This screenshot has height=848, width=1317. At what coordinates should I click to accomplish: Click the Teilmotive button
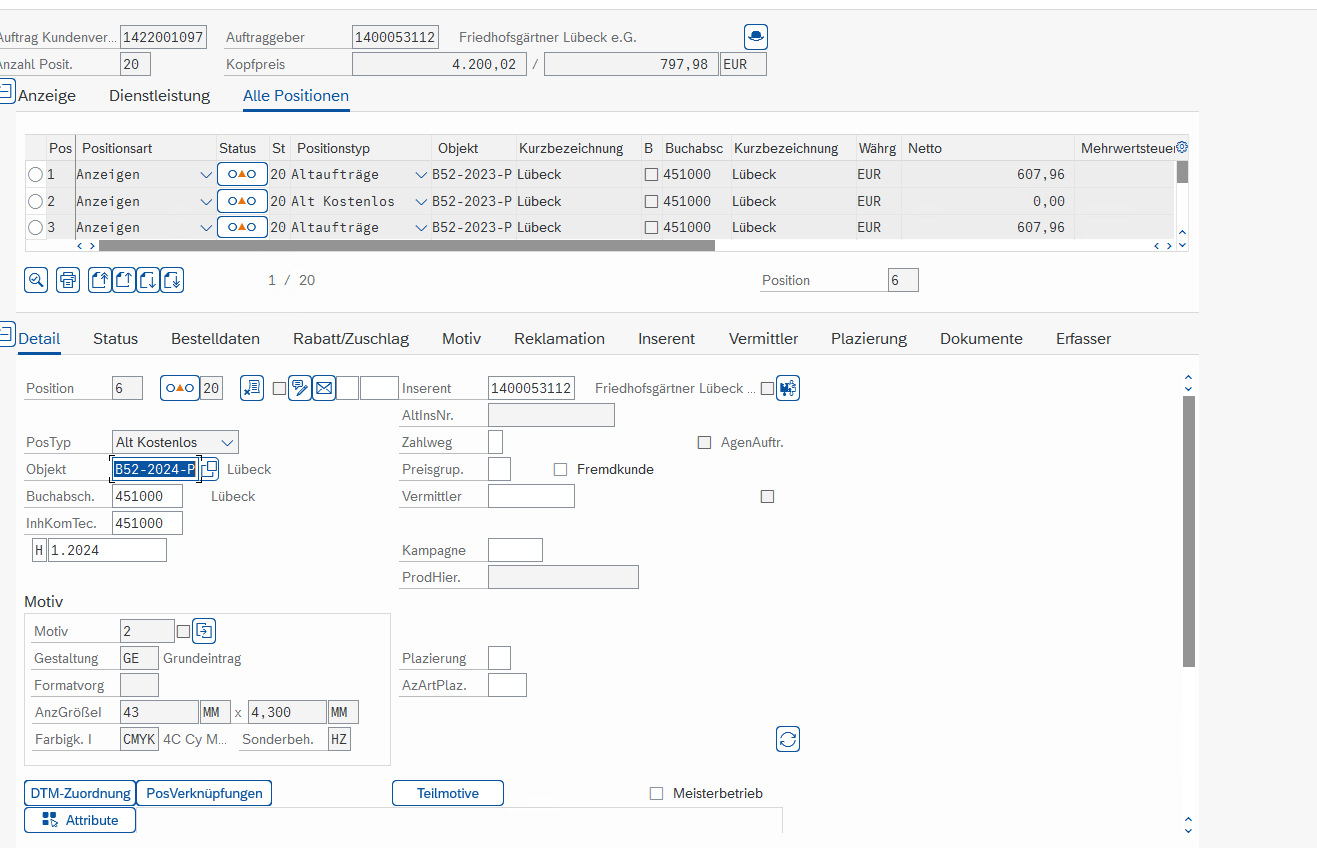(448, 793)
